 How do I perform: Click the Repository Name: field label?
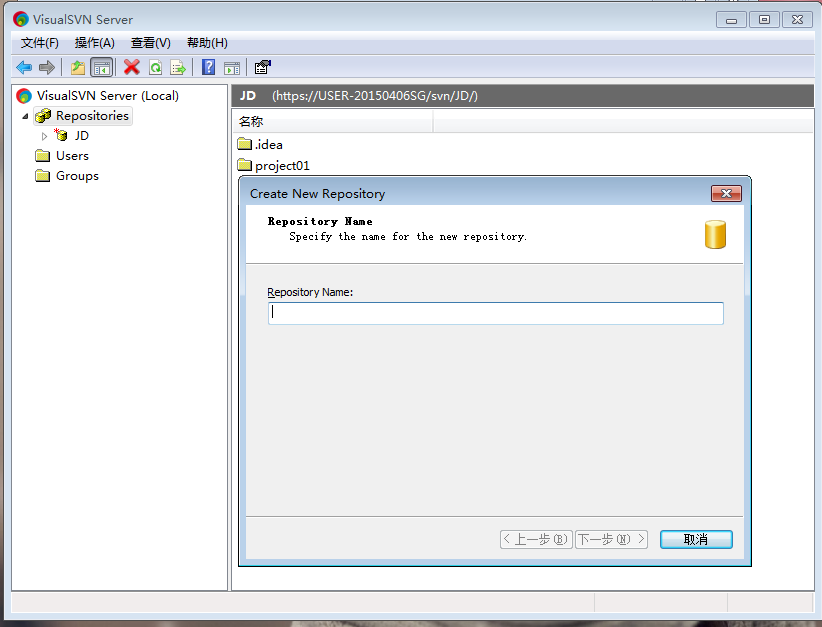click(310, 292)
